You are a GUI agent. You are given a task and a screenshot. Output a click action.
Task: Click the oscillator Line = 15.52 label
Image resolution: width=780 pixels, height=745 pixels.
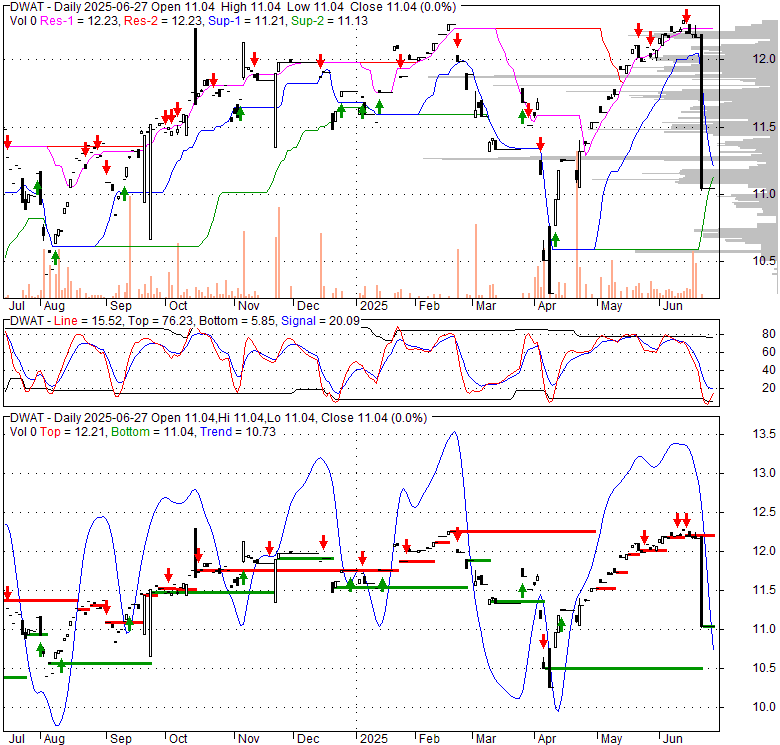87,321
